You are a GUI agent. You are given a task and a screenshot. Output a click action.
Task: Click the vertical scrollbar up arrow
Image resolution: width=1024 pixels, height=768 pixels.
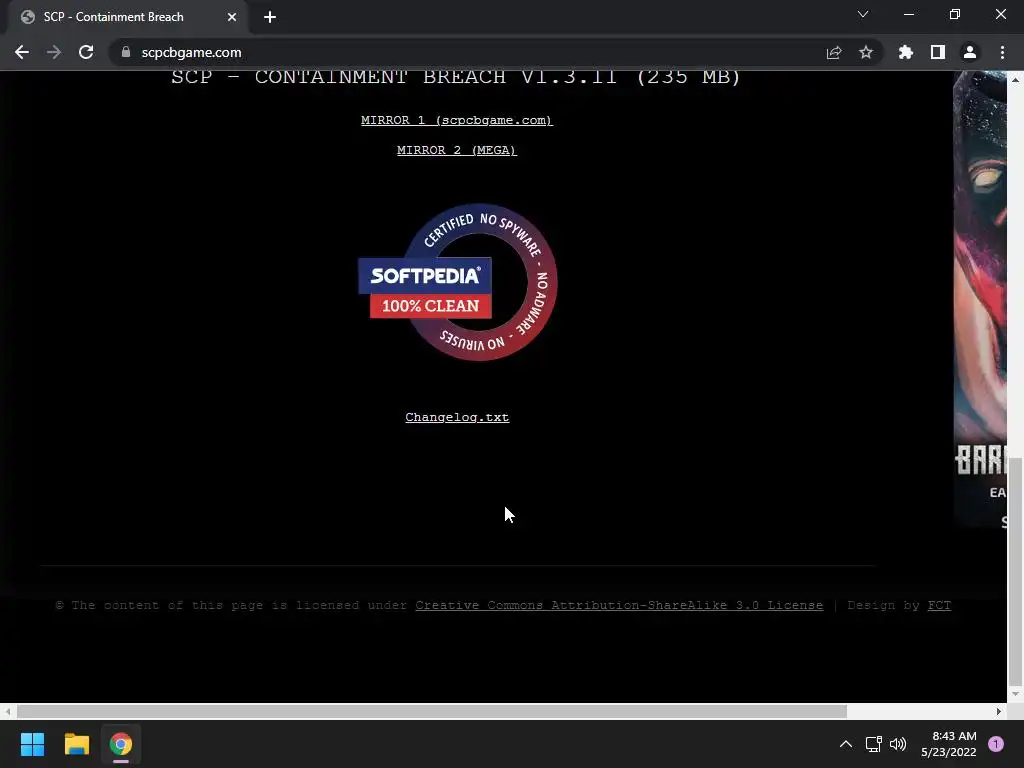(1015, 79)
